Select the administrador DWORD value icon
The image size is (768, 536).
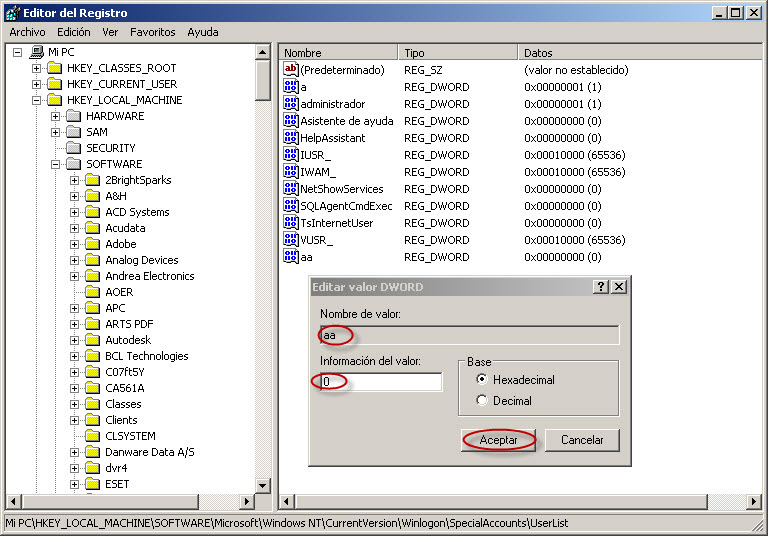pos(290,103)
